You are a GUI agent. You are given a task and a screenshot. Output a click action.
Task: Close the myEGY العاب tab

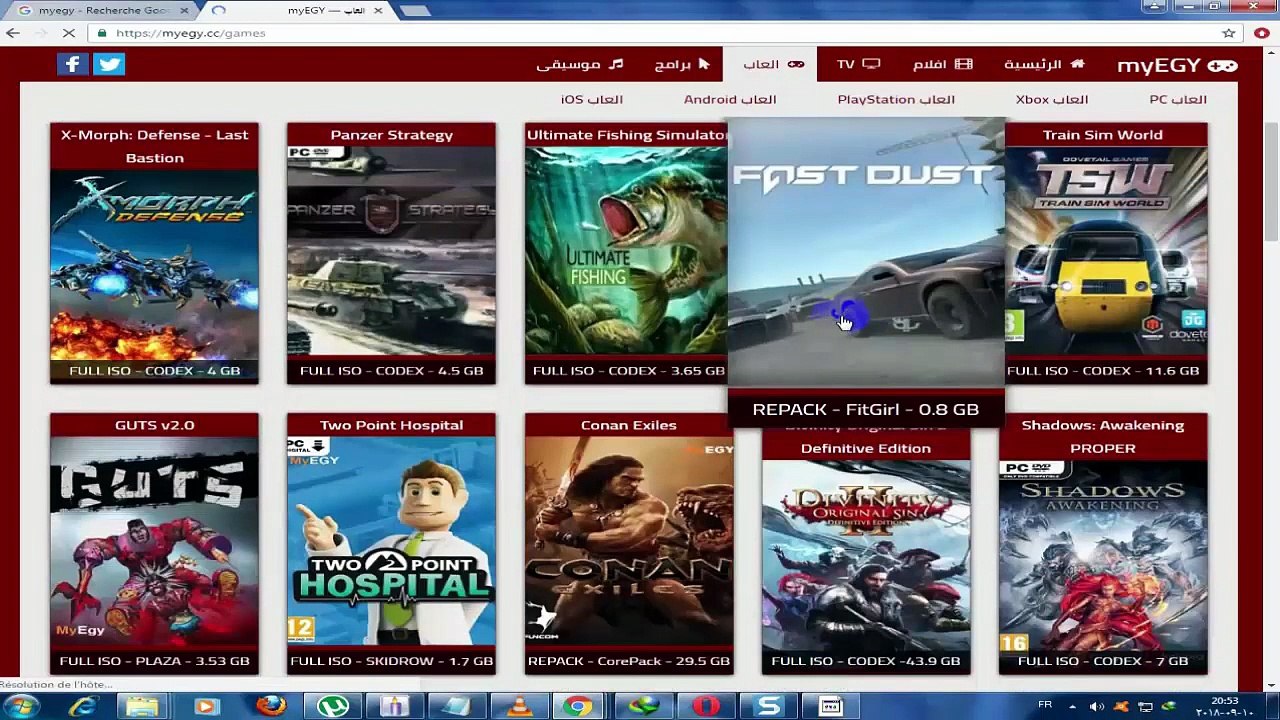pyautogui.click(x=378, y=10)
